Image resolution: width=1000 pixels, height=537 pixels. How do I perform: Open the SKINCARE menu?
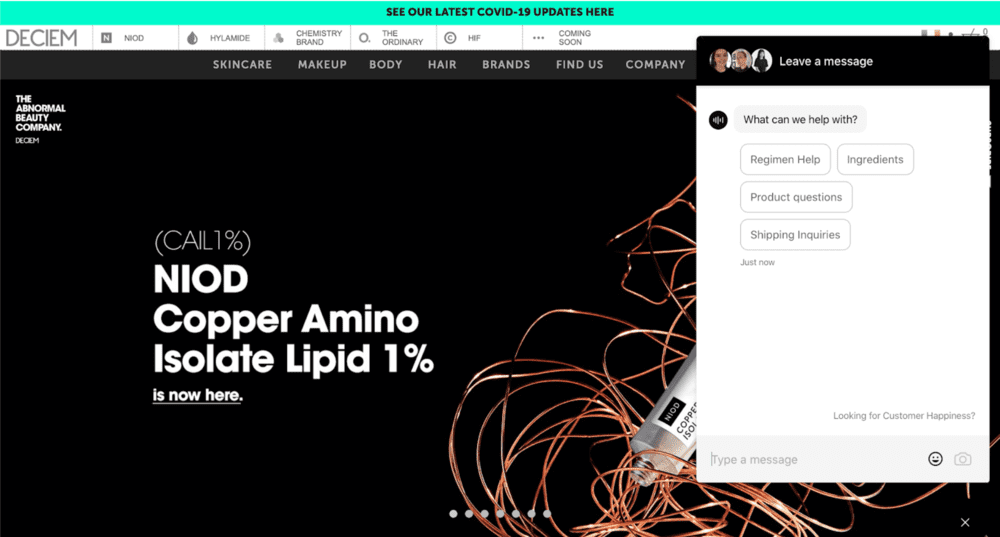[x=242, y=64]
